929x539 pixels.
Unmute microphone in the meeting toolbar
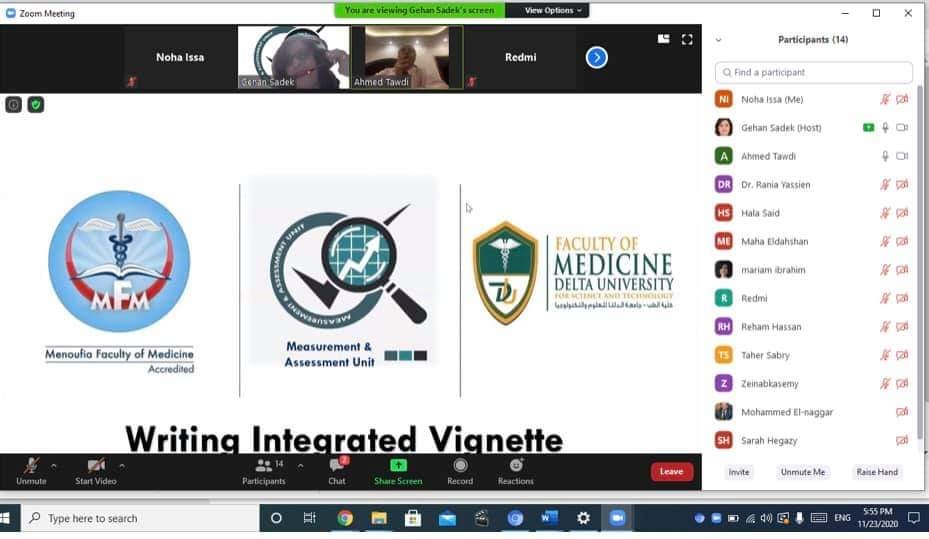coord(31,471)
